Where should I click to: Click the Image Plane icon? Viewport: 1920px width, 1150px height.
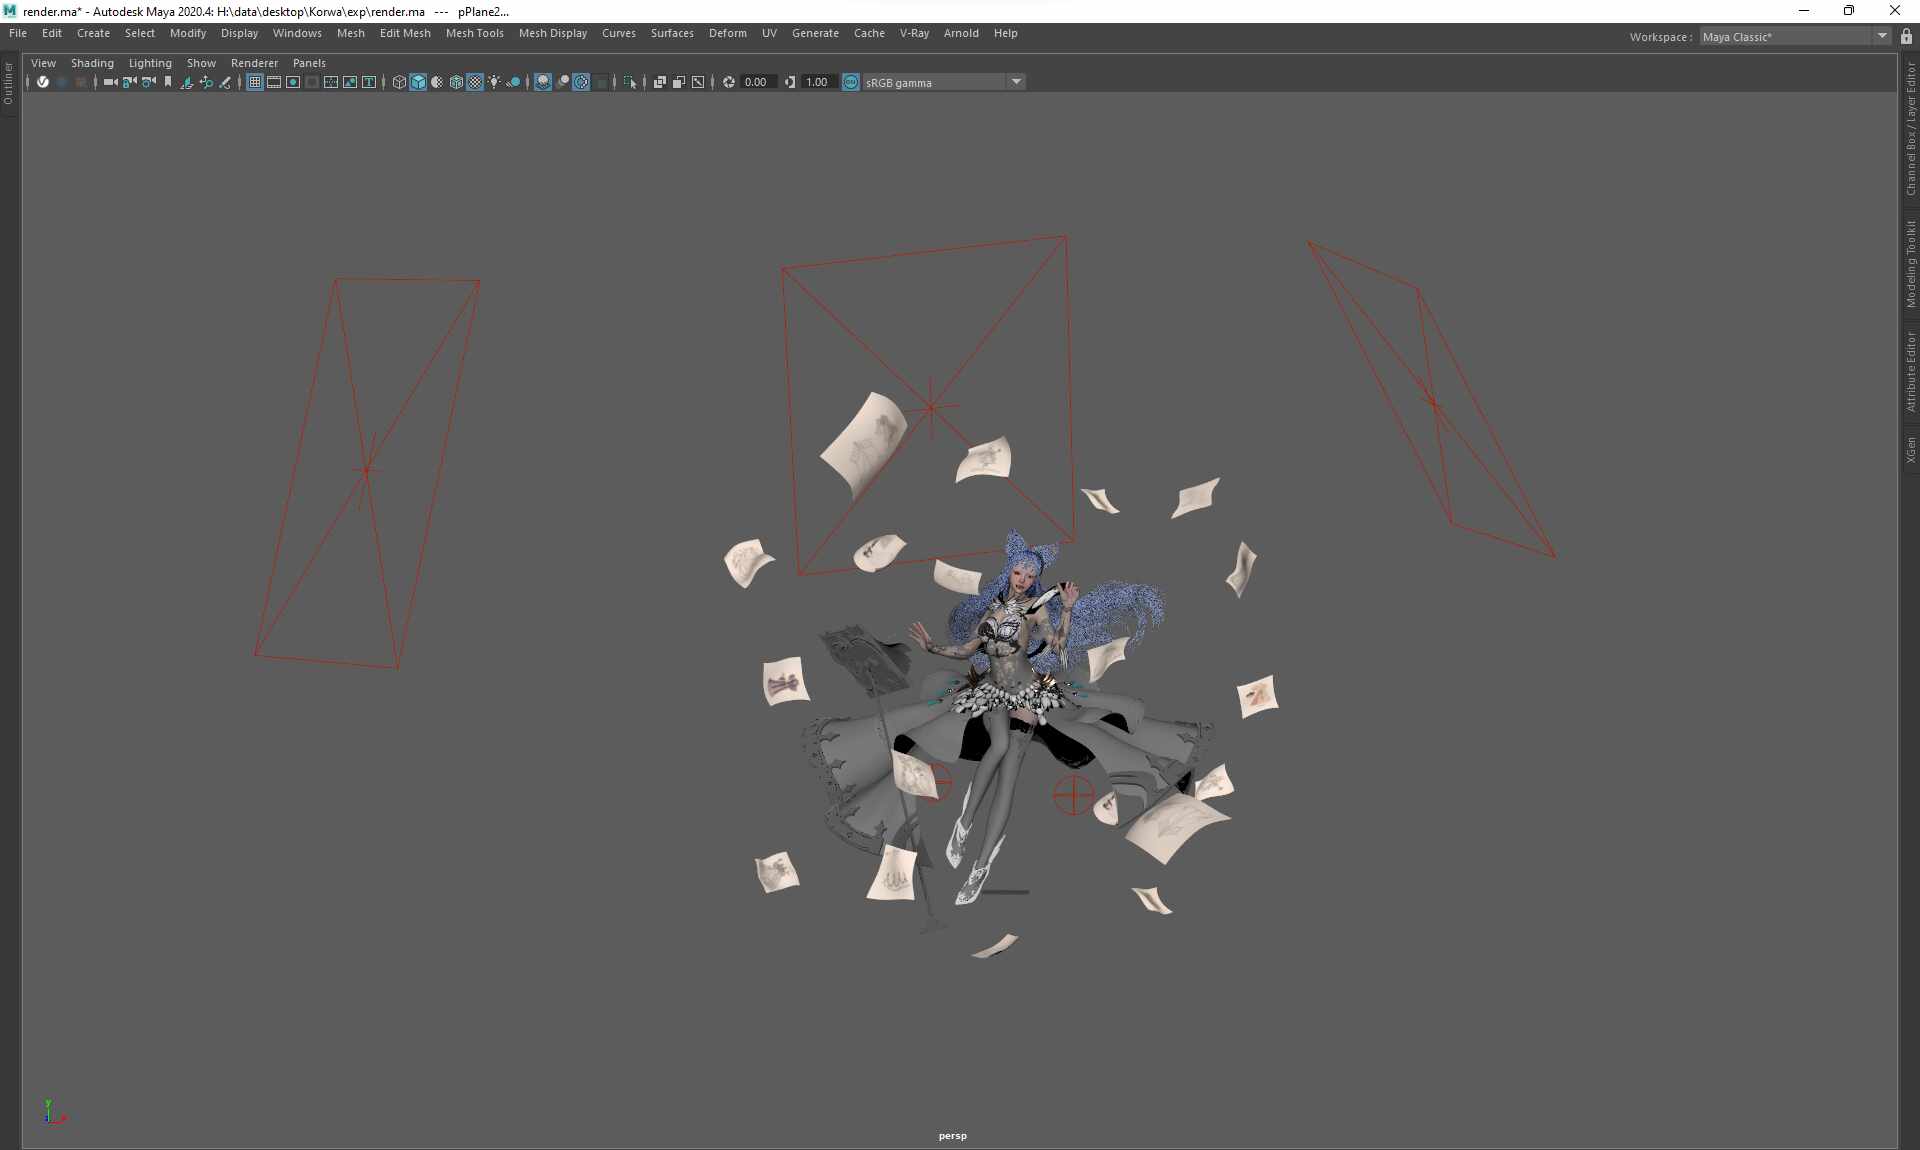click(x=186, y=82)
